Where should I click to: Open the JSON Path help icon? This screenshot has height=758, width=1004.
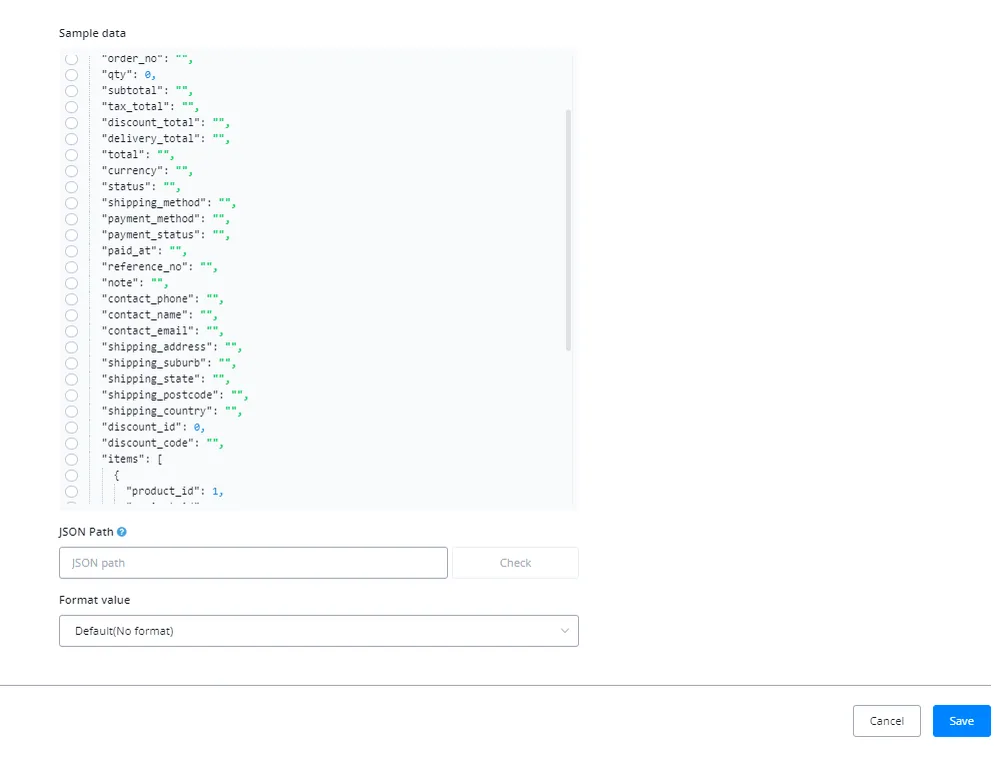tap(122, 531)
